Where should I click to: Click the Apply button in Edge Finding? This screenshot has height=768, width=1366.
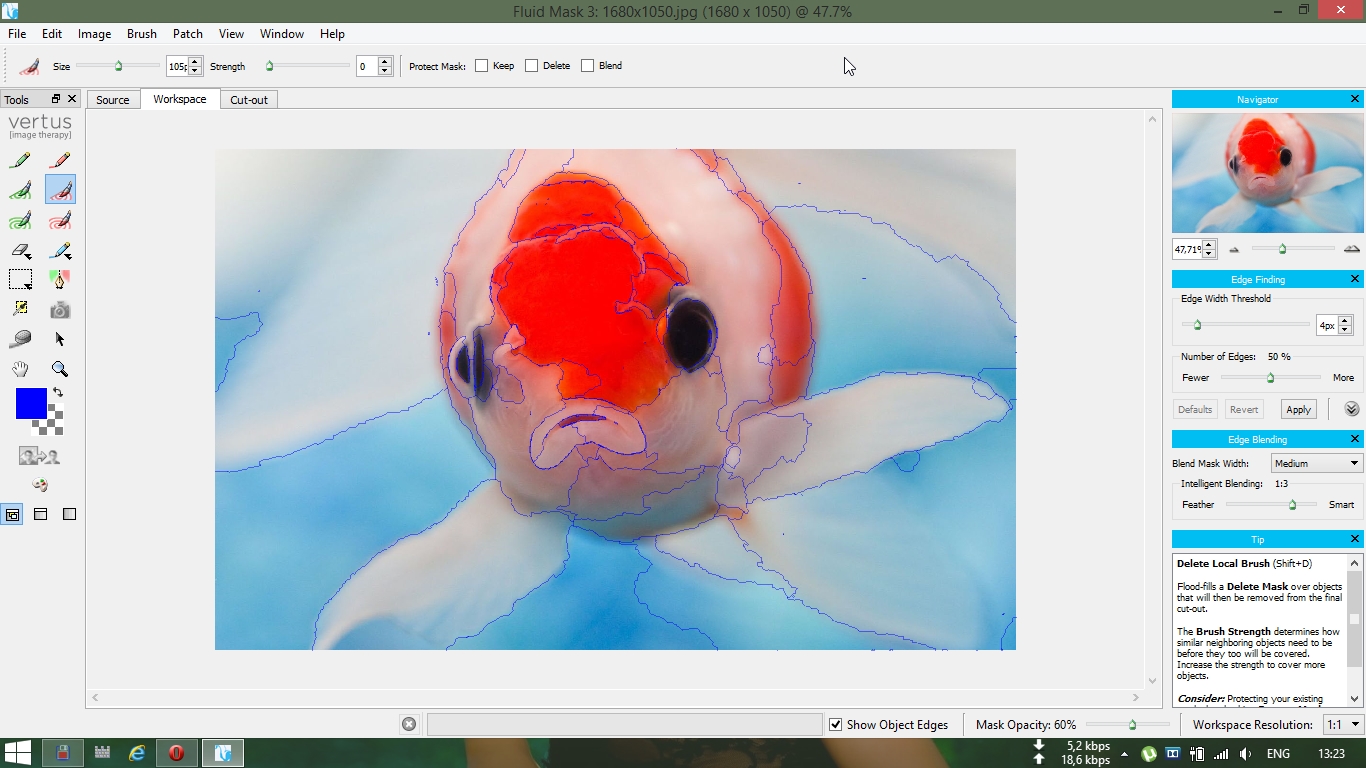point(1298,409)
